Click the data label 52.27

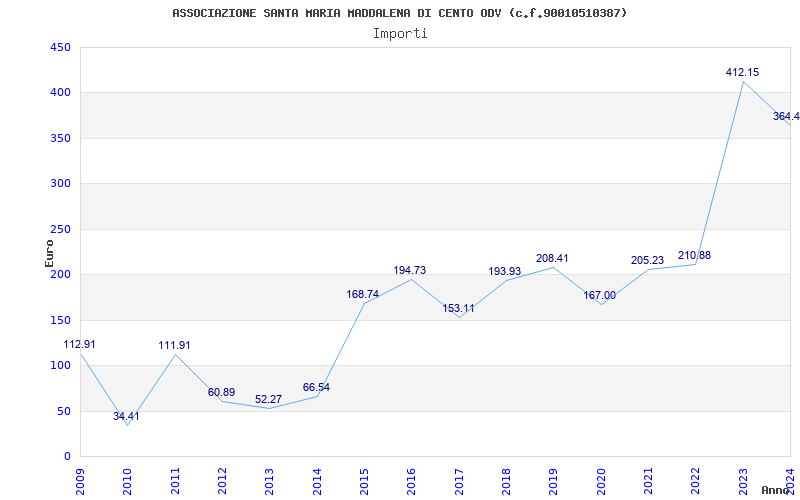pyautogui.click(x=268, y=399)
